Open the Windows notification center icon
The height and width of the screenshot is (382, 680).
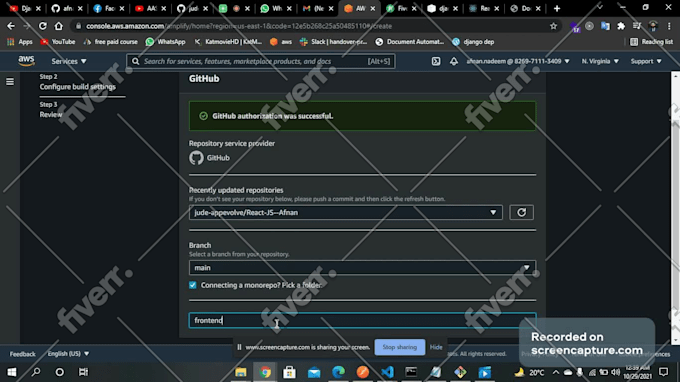tap(664, 372)
